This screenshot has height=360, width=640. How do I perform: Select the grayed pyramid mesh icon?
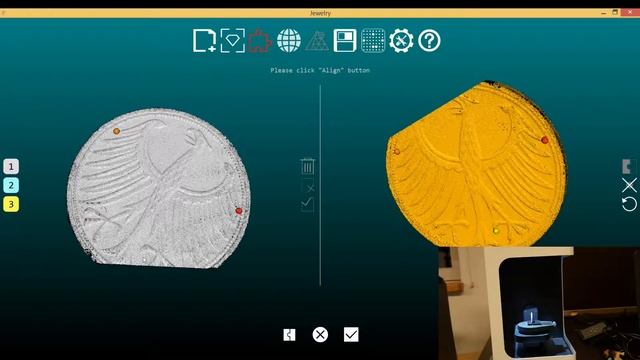point(317,41)
